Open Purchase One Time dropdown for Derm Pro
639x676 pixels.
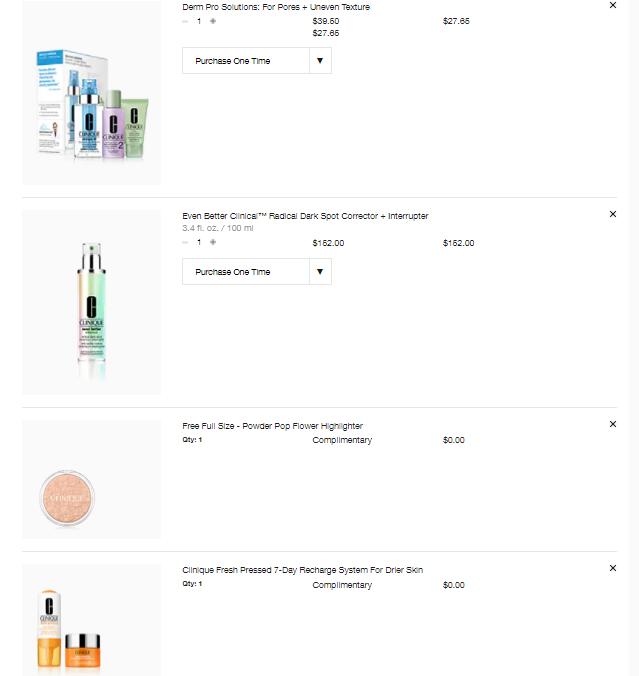(257, 61)
